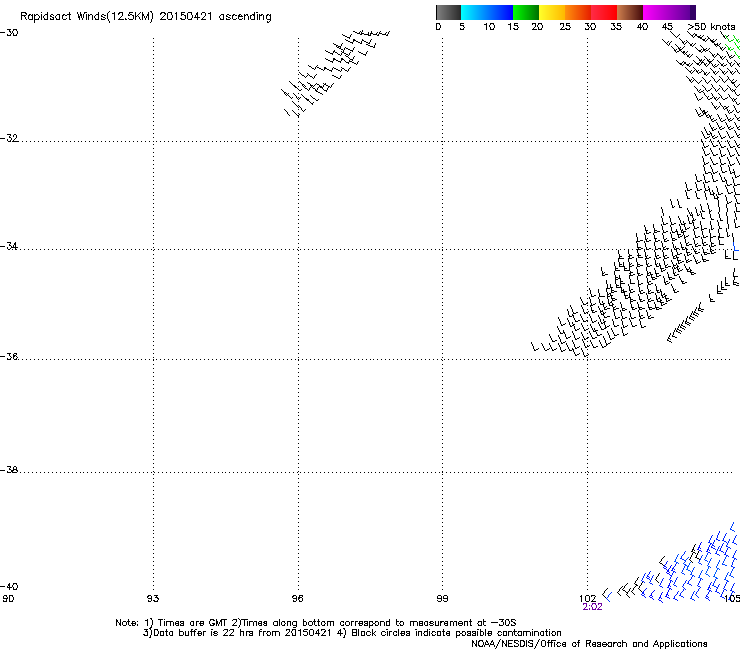Click longitude label '93'
Screen dimensions: 740x650
coord(153,599)
